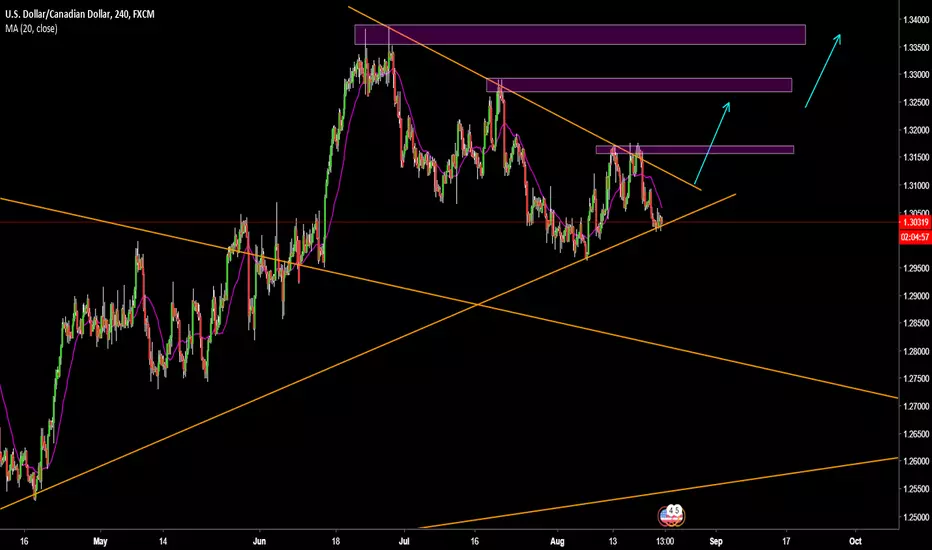The height and width of the screenshot is (550, 932).
Task: Click the 1.26000 price axis label
Action: click(x=915, y=461)
